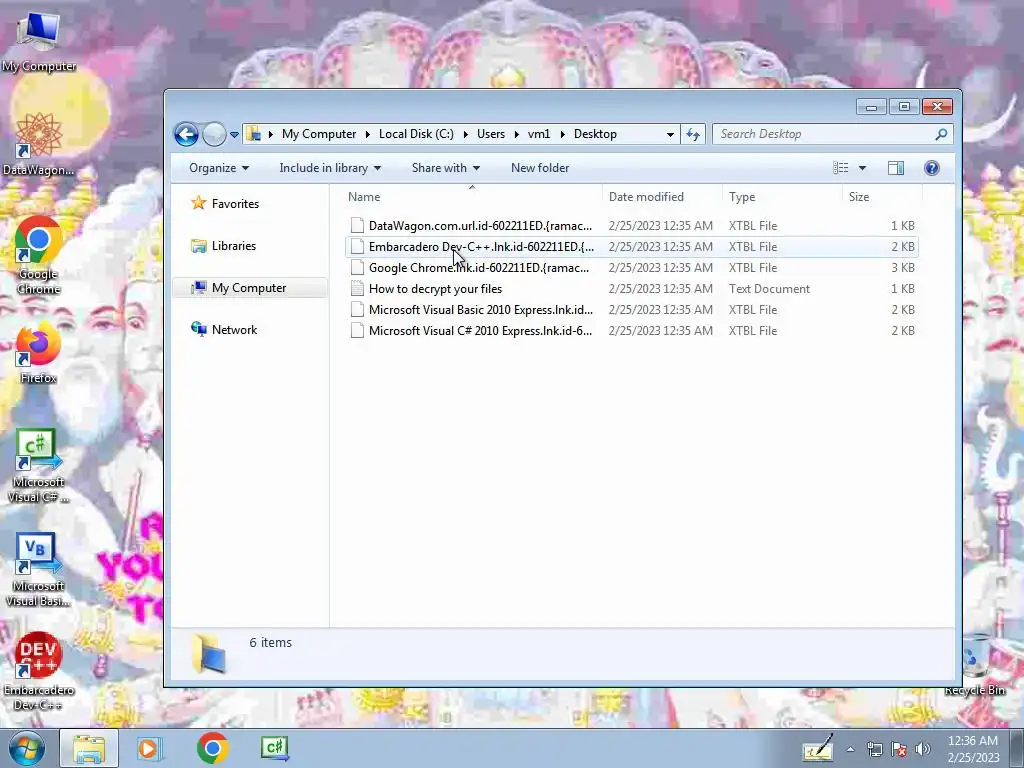Sort by the Name column header
The width and height of the screenshot is (1024, 768).
472,197
